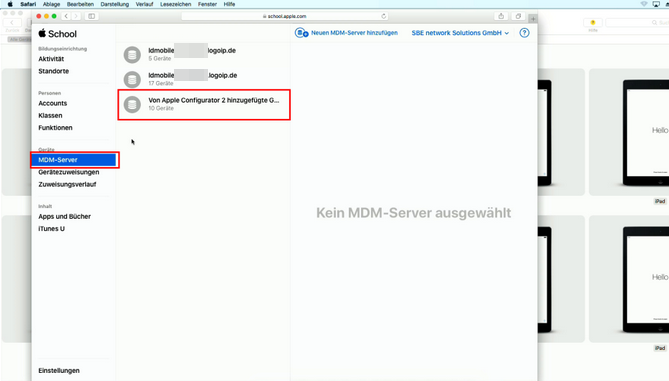This screenshot has height=381, width=669.
Task: Click the add MDM server icon
Action: coord(302,33)
